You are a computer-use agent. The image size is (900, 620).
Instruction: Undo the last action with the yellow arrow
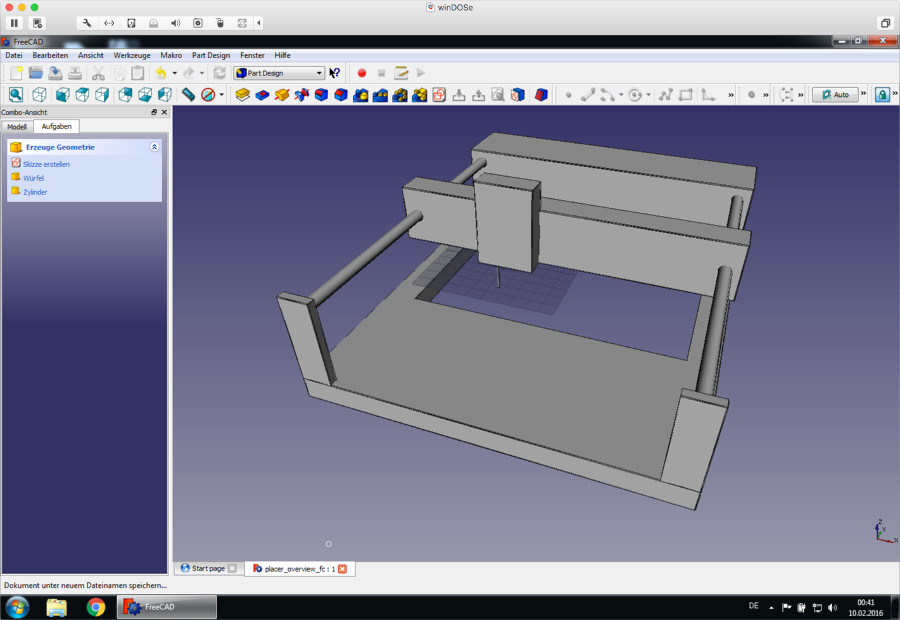161,73
